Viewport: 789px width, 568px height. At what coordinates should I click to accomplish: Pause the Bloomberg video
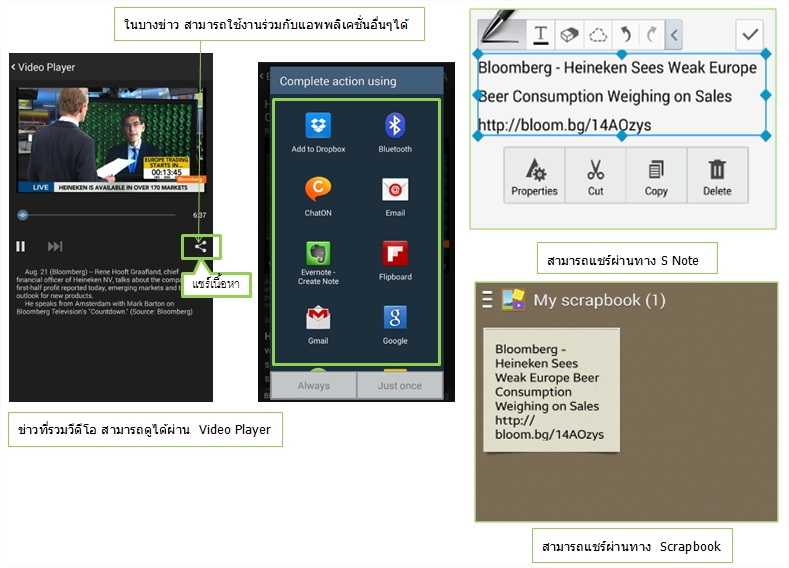point(21,247)
